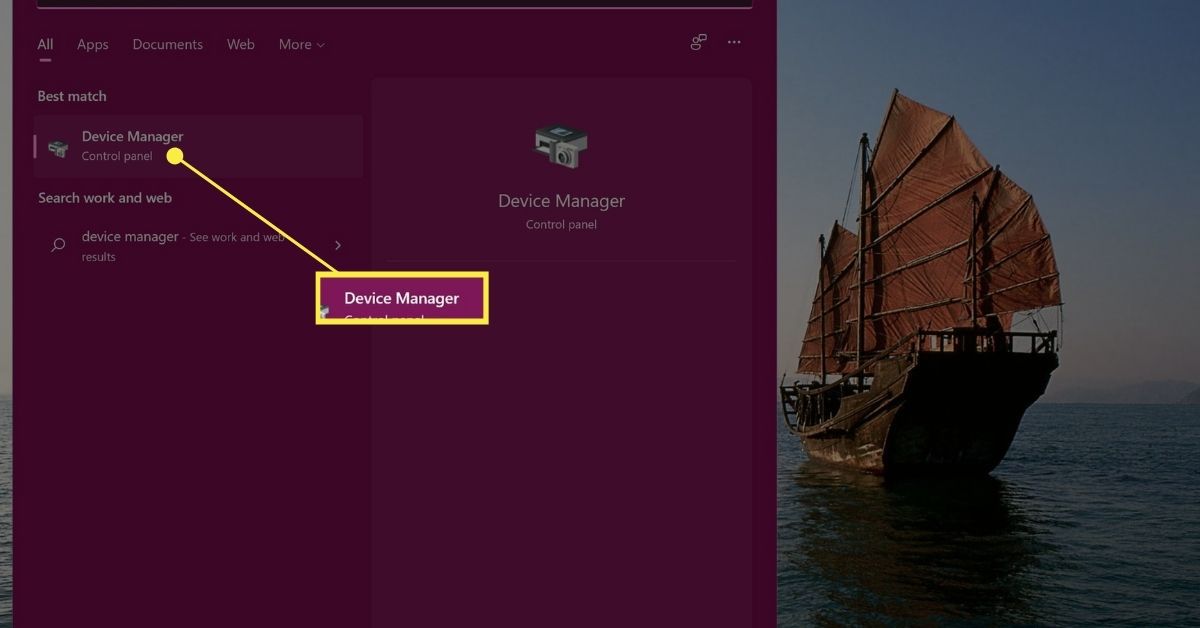Click the Device Manager icon in best match
Viewport: 1200px width, 628px height.
point(59,147)
